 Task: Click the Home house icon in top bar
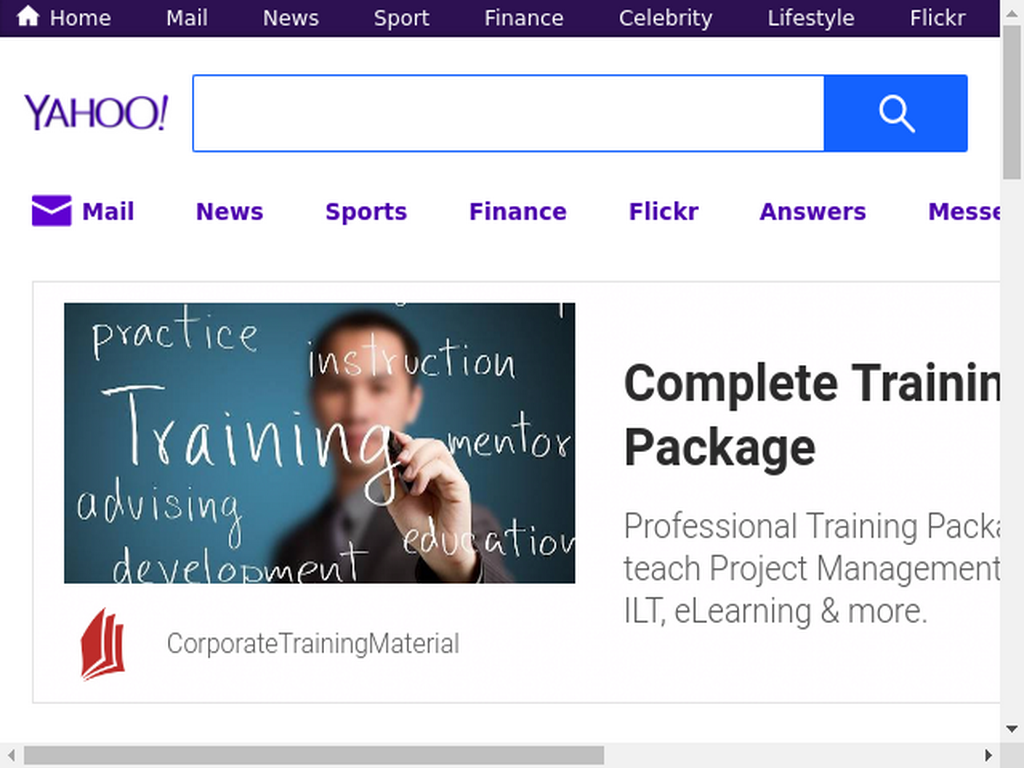coord(28,16)
